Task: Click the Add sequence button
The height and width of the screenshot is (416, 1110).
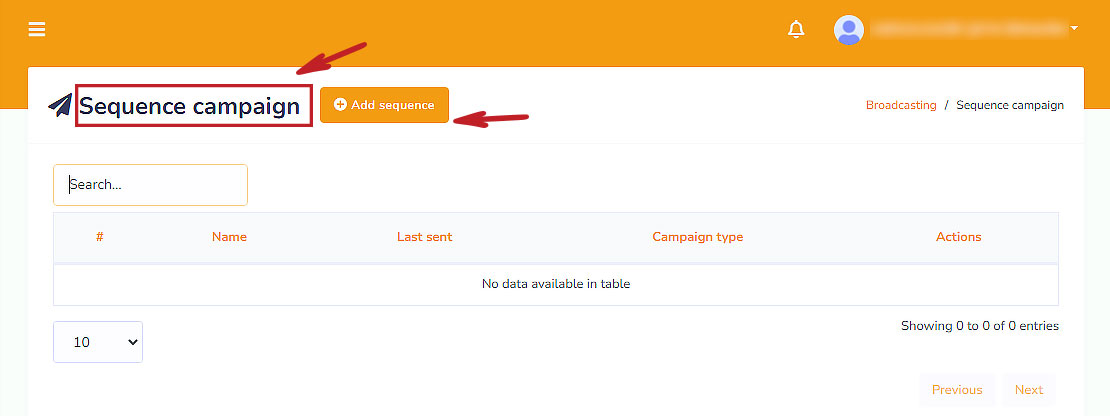Action: click(384, 105)
